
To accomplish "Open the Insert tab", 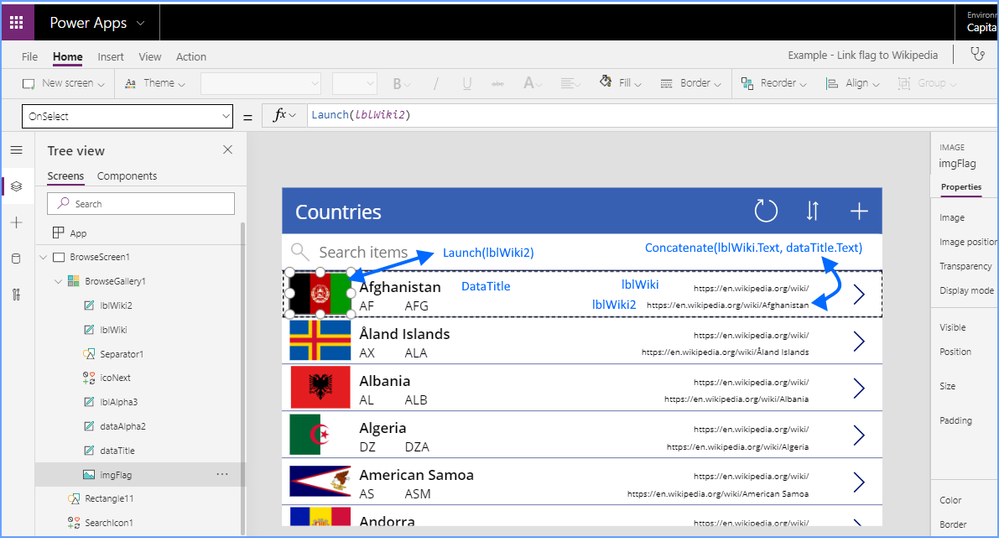I will point(111,57).
